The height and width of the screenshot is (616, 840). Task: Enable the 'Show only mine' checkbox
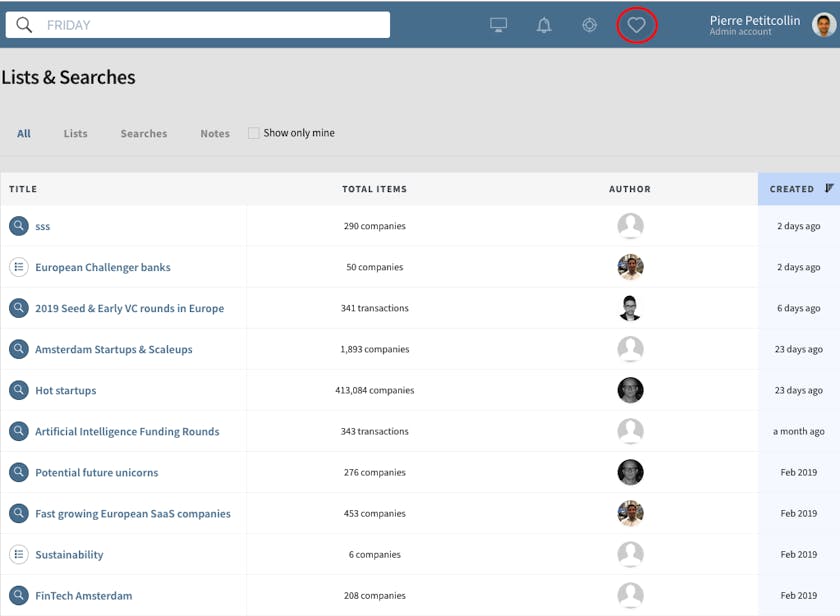254,133
